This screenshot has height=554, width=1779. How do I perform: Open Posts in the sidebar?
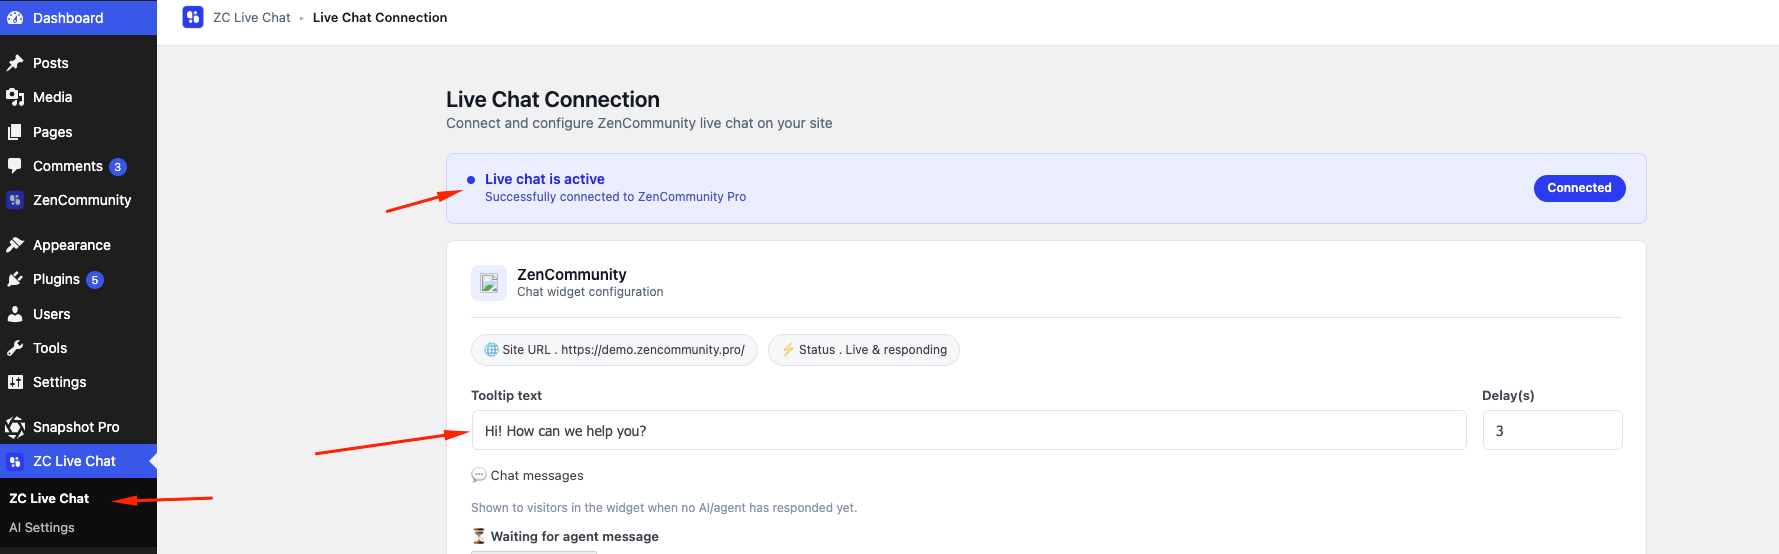pyautogui.click(x=78, y=63)
